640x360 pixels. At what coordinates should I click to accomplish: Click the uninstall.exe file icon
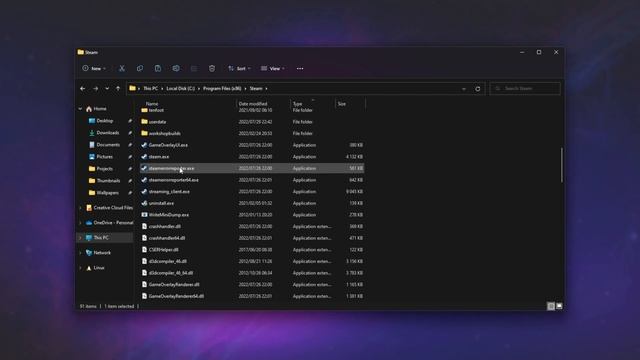pyautogui.click(x=144, y=203)
